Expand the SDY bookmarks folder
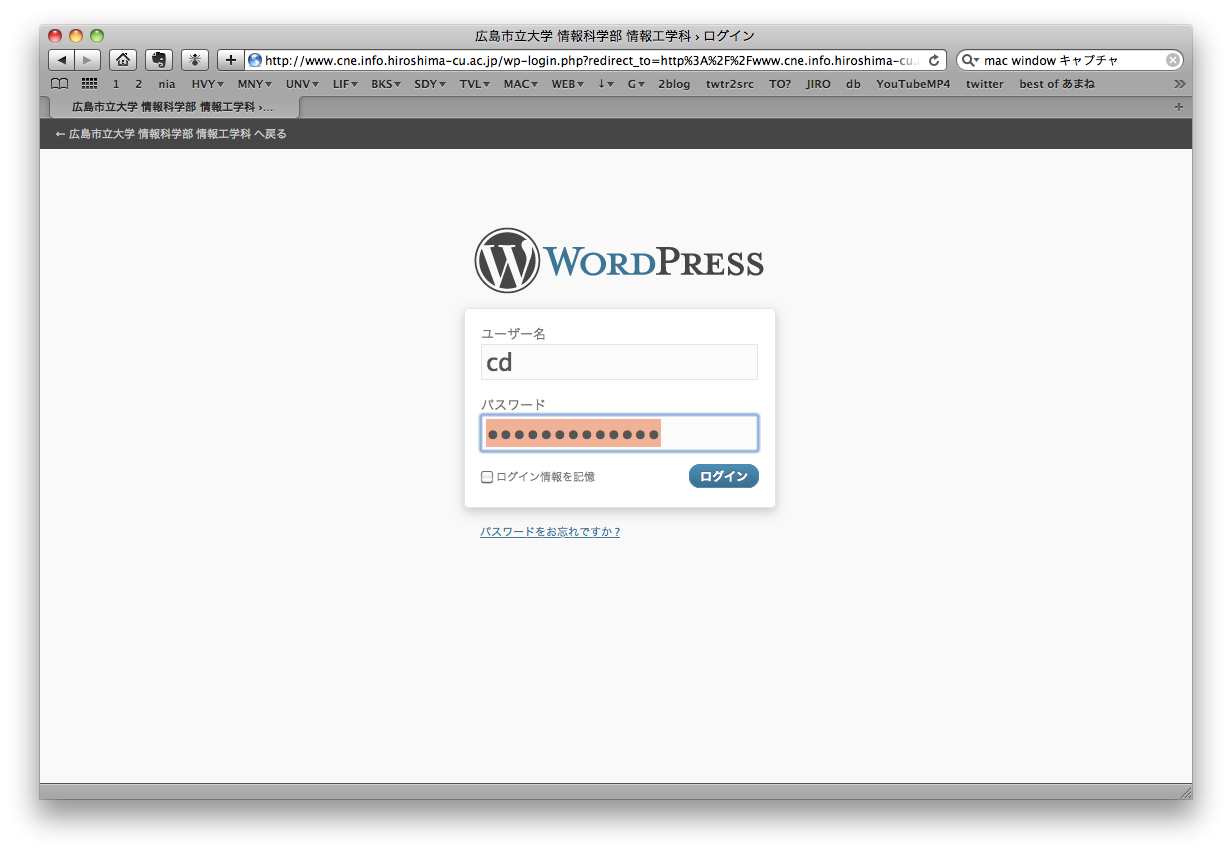 430,84
